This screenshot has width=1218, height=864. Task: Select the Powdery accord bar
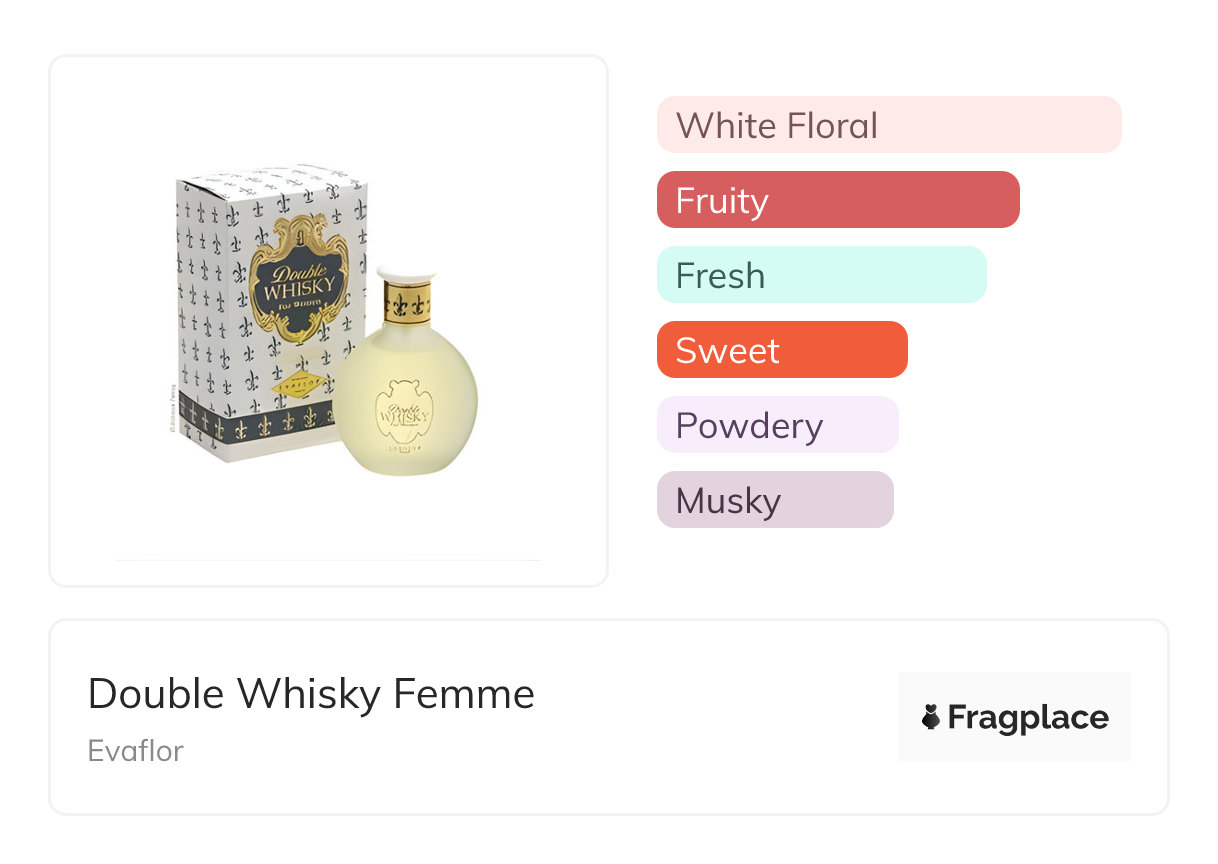777,425
